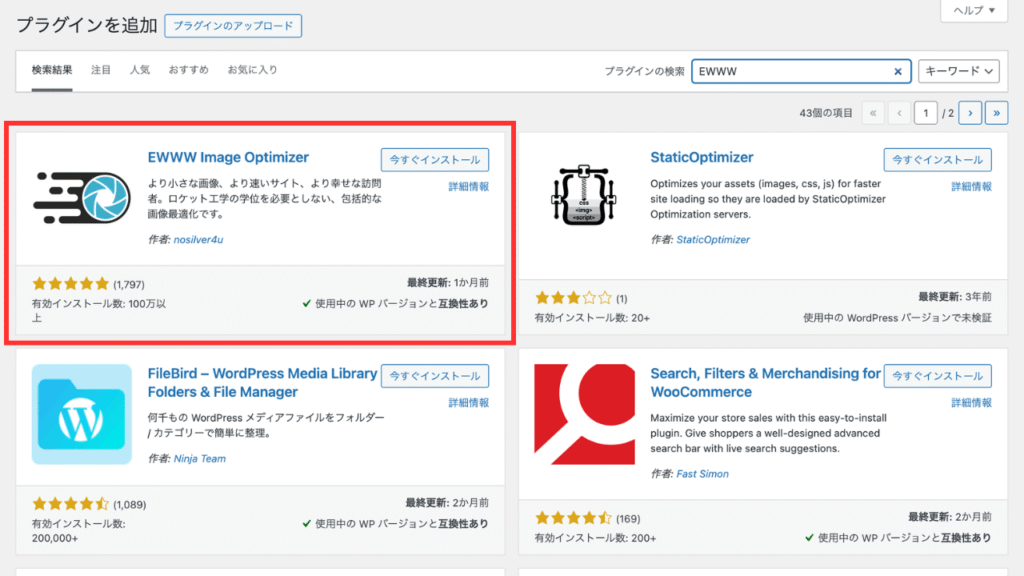Viewport: 1024px width, 576px height.
Task: Open the キーワード search type dropdown
Action: tap(958, 71)
